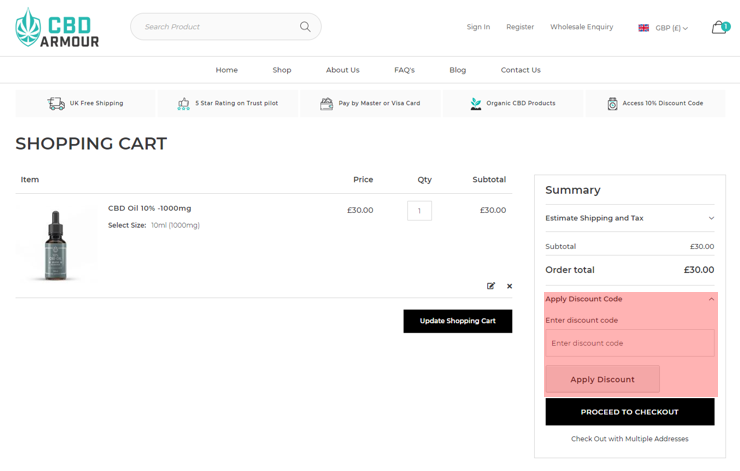Viewport: 740px width, 471px height.
Task: Click the Order total £30.00 amount
Action: click(698, 270)
